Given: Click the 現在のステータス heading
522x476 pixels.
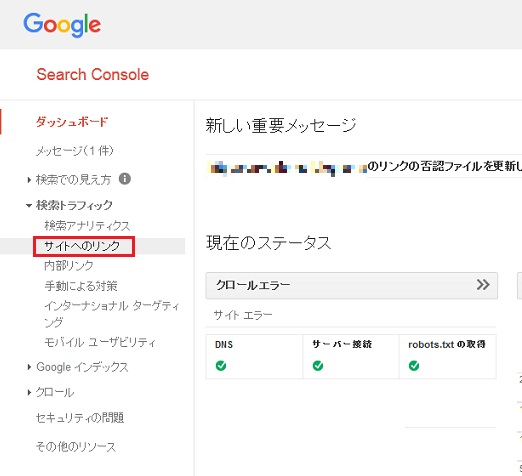Looking at the screenshot, I should click(269, 243).
